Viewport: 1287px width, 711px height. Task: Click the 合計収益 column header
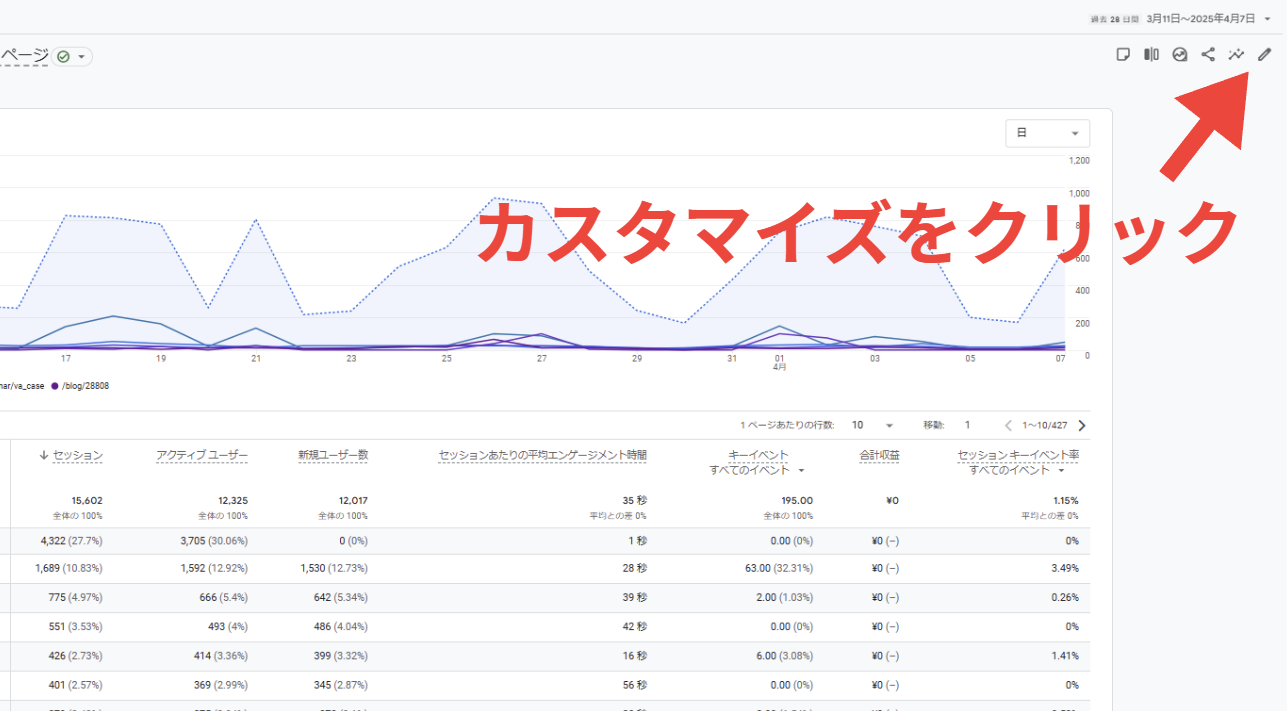click(879, 455)
